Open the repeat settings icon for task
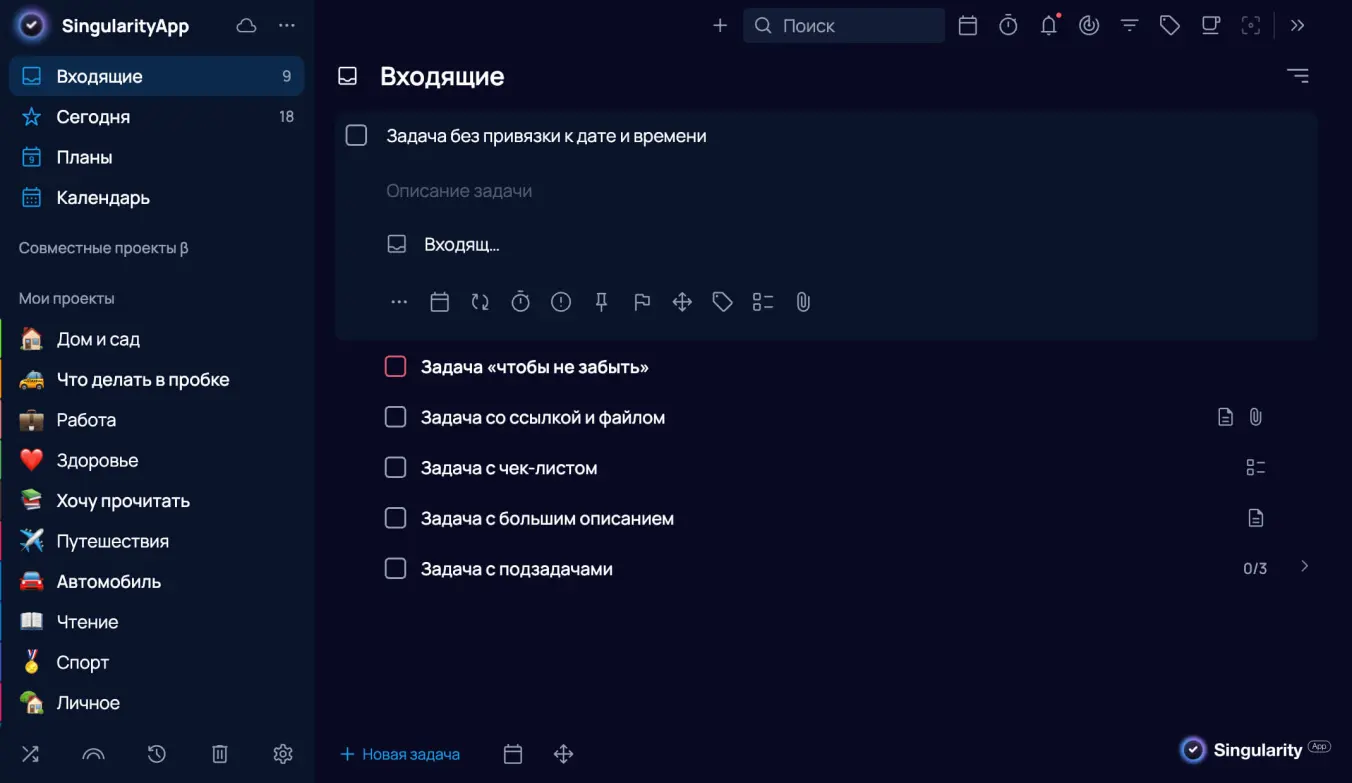Image resolution: width=1352 pixels, height=783 pixels. pos(480,302)
